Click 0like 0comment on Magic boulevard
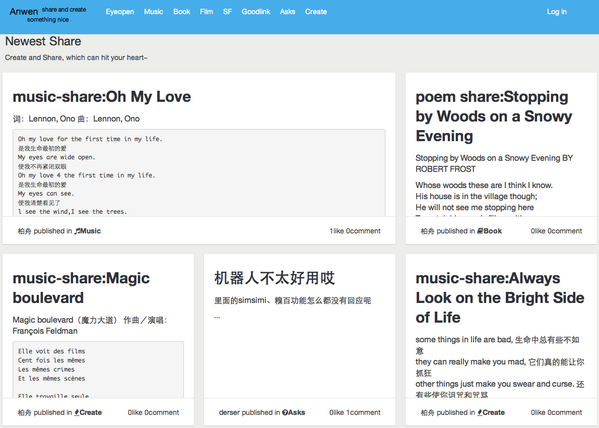This screenshot has width=599, height=428. tap(153, 412)
